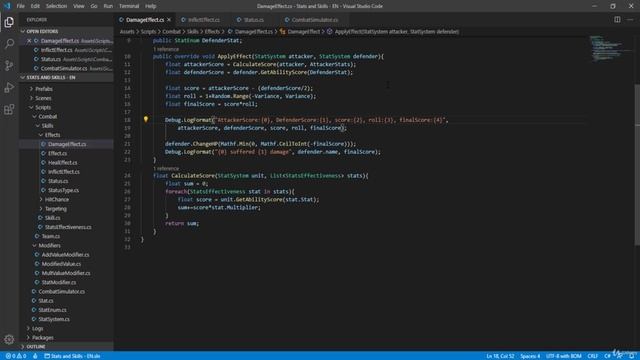Image resolution: width=640 pixels, height=360 pixels.
Task: Collapse the Open Editors section
Action: pos(67,31)
